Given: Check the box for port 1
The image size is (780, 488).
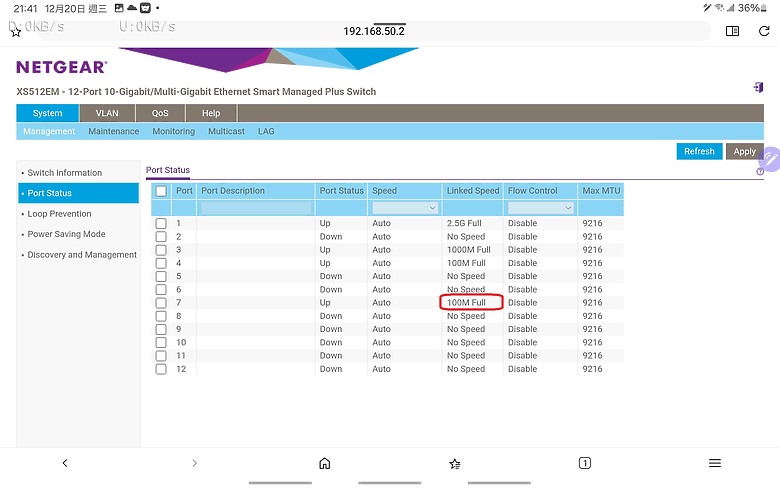Looking at the screenshot, I should [x=161, y=223].
